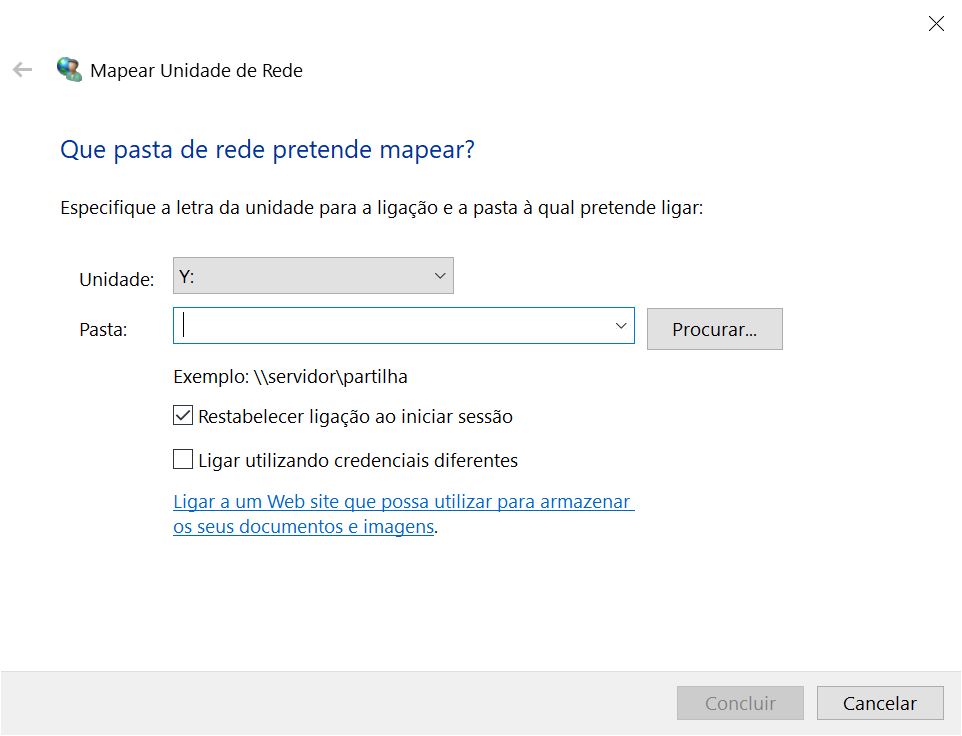Click the Map Network Drive globe icon

[x=69, y=70]
